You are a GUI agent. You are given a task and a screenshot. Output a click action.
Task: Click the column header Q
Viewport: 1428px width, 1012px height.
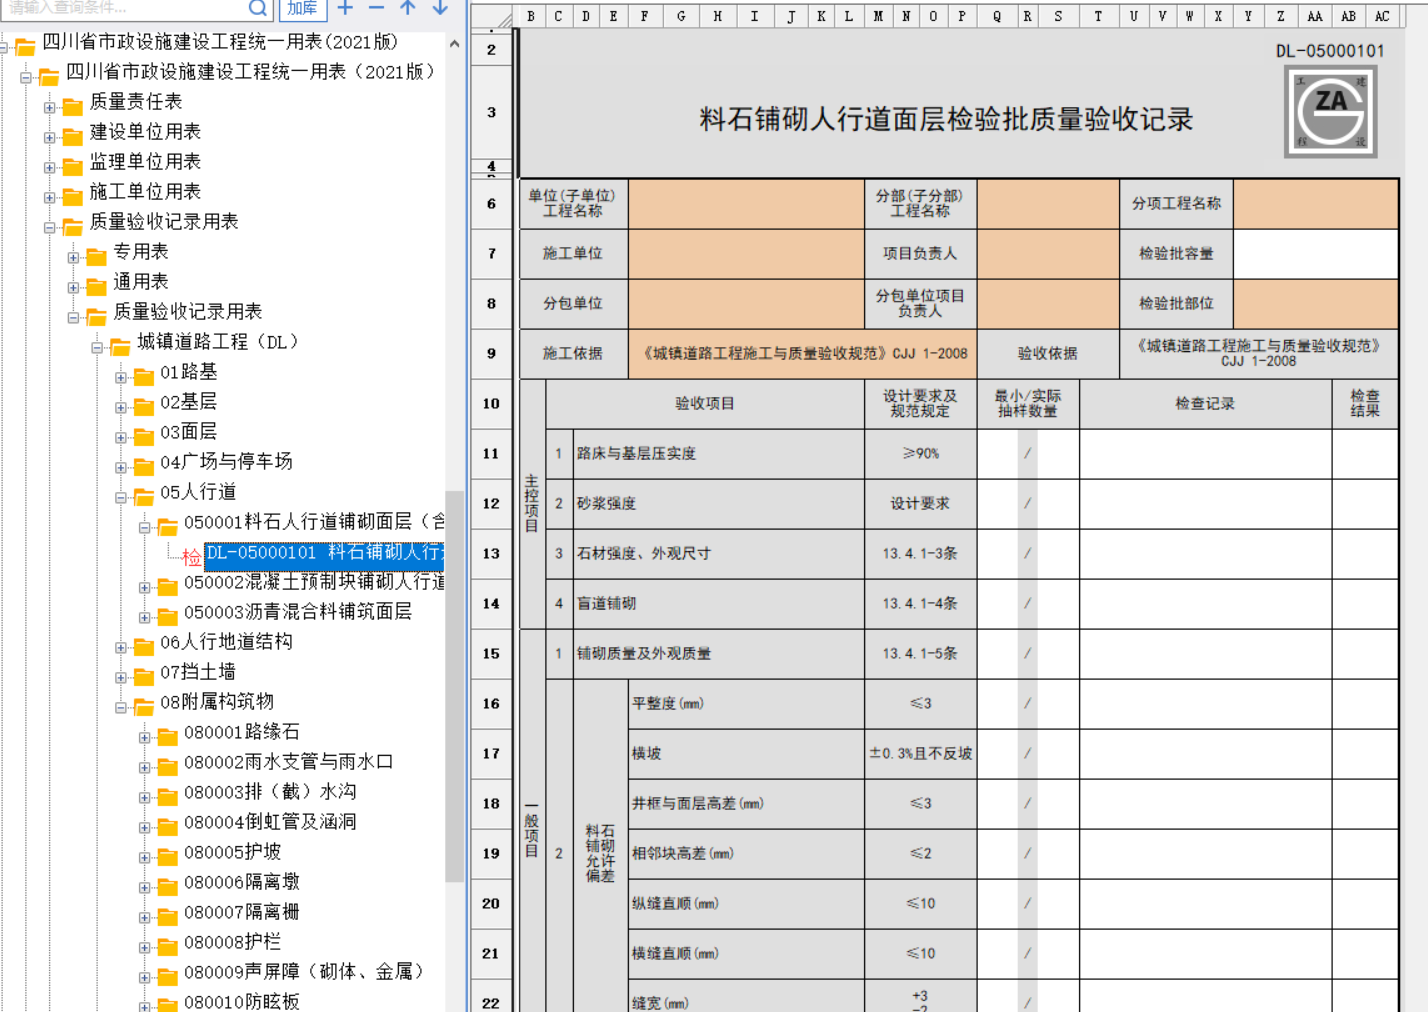click(997, 16)
